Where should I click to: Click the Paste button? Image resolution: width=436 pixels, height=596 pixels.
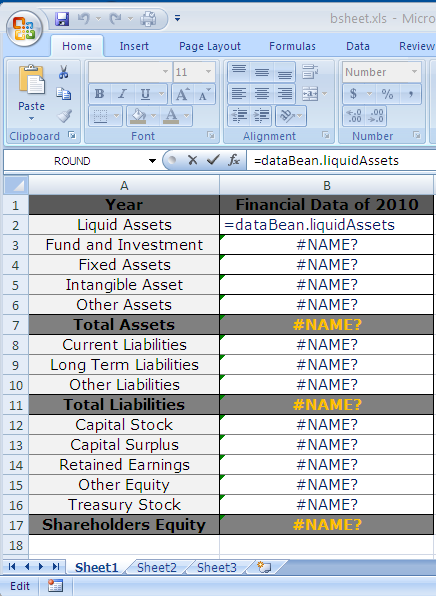click(31, 93)
